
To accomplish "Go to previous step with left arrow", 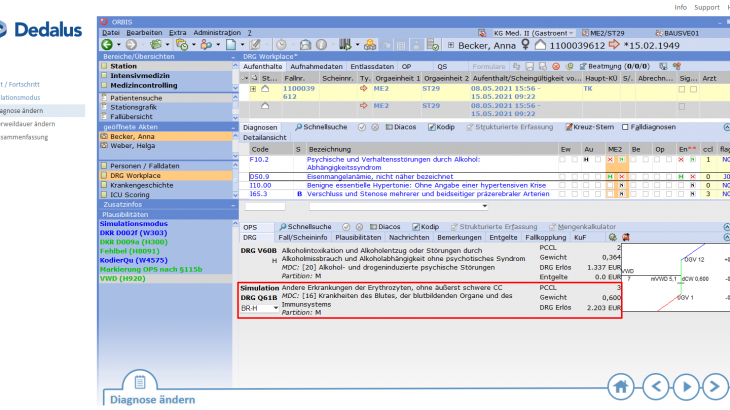I will tap(655, 386).
